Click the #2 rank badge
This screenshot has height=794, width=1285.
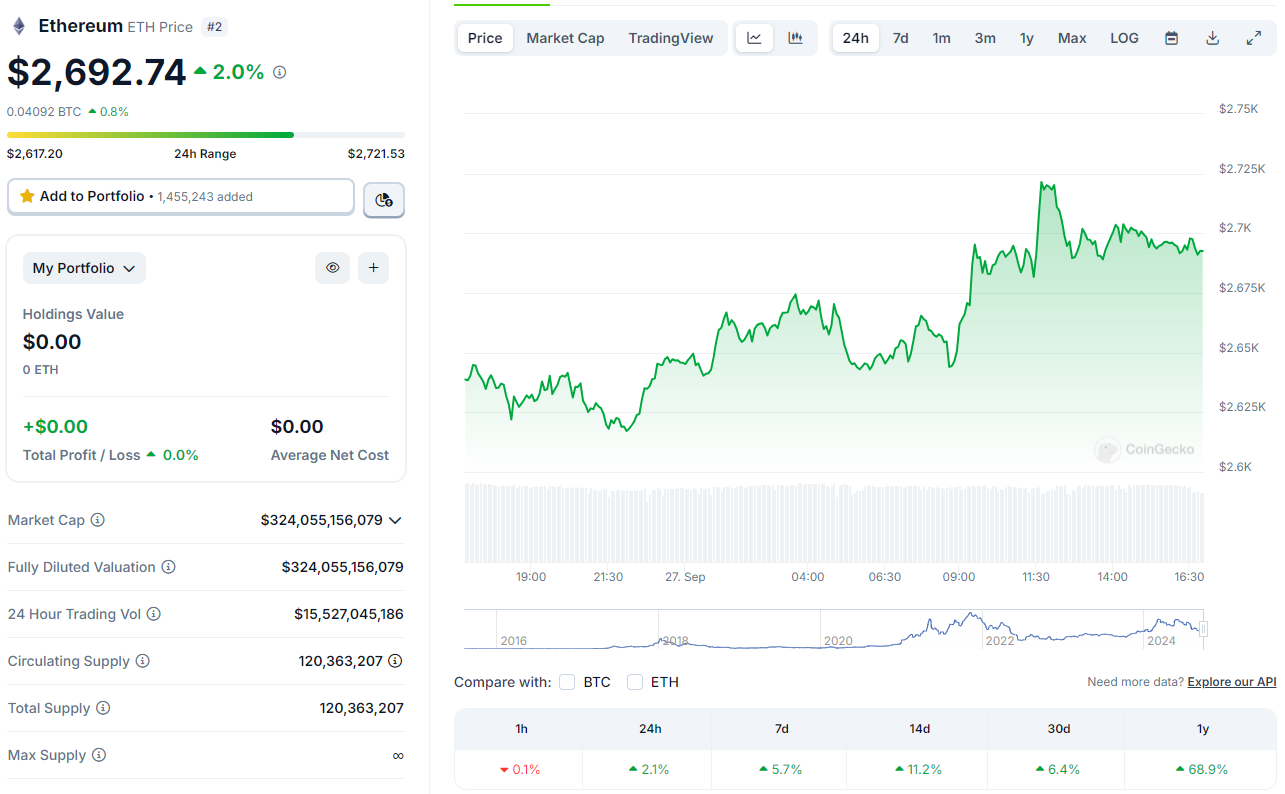tap(214, 27)
